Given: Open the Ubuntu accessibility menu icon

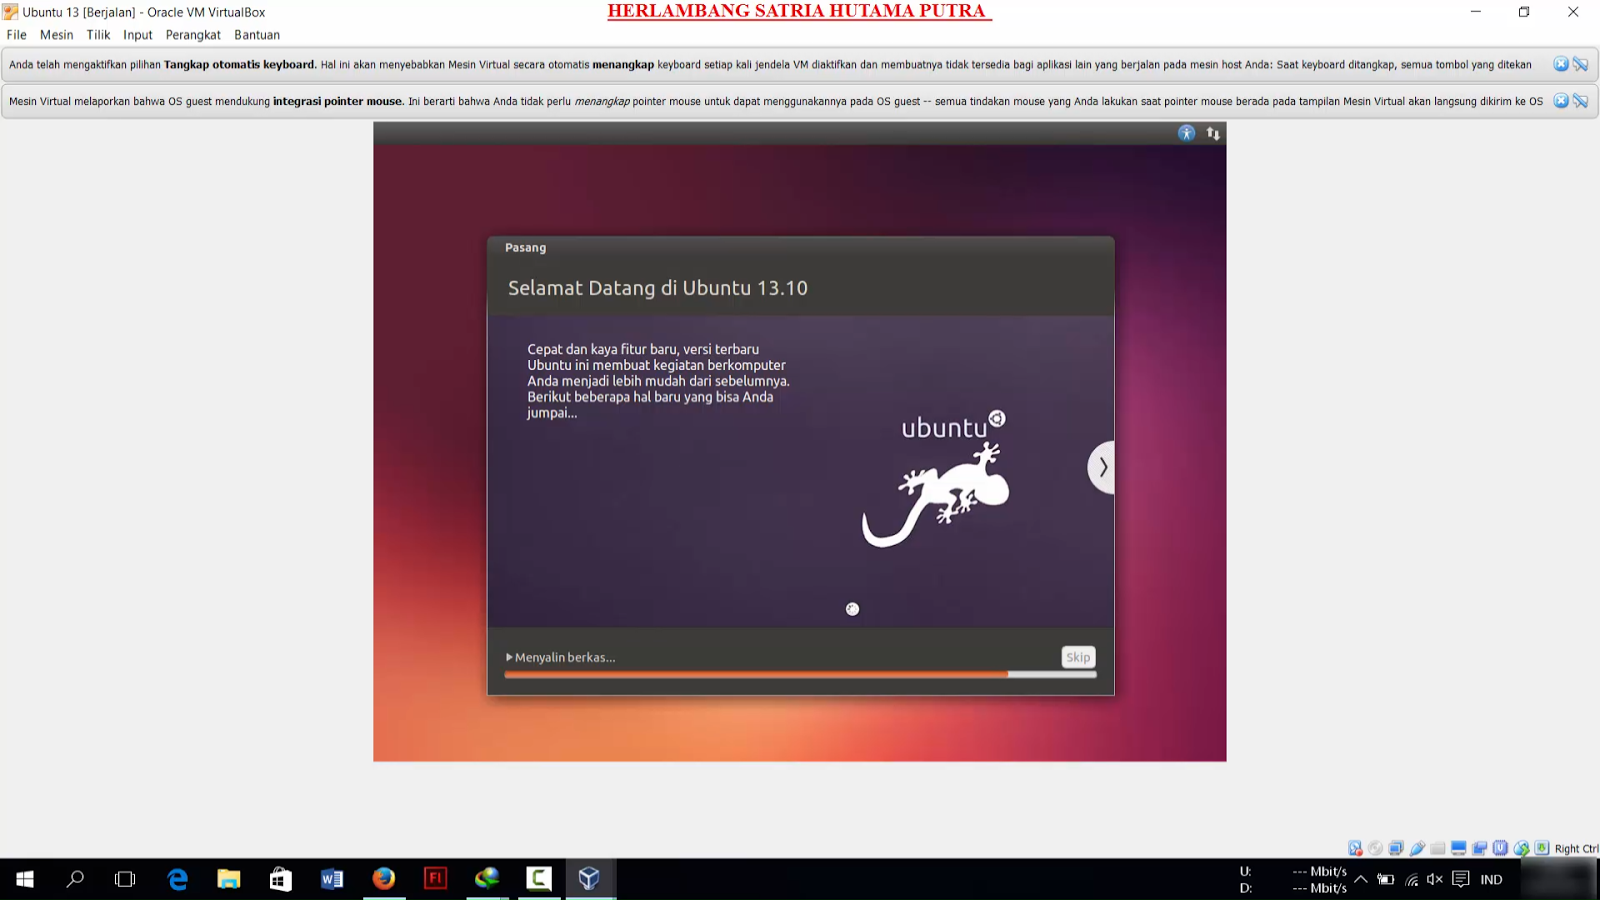Looking at the screenshot, I should coord(1187,133).
